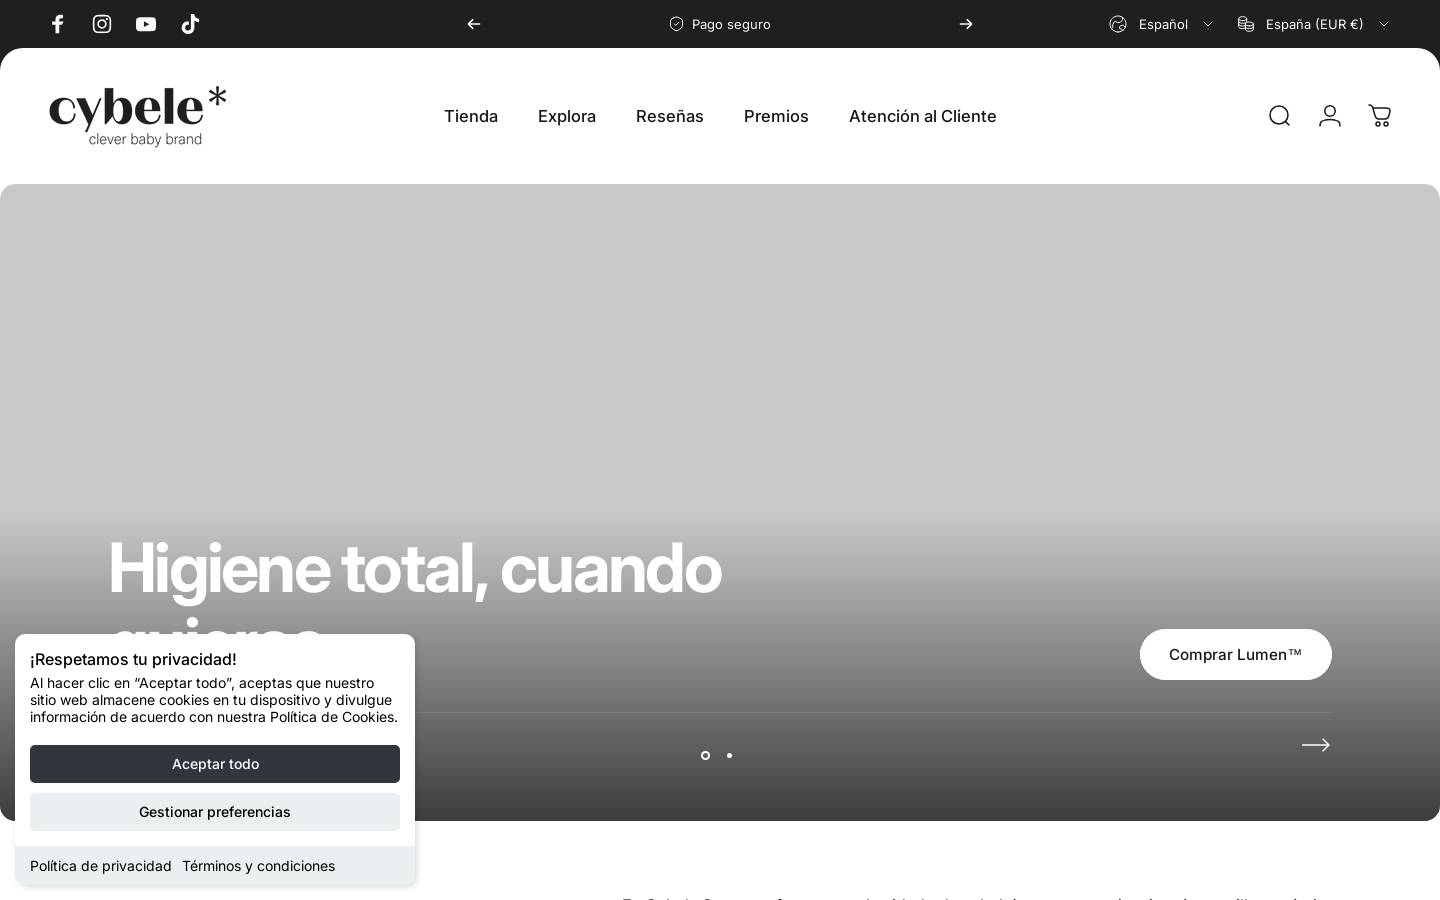Viewport: 1440px width, 900px height.
Task: Select the second slideshow dot indicator
Action: point(729,755)
